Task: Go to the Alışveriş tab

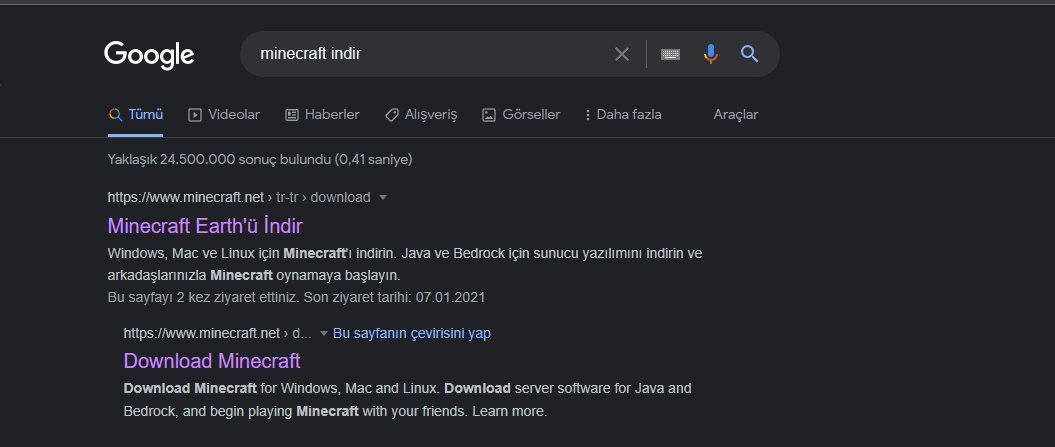Action: (421, 115)
